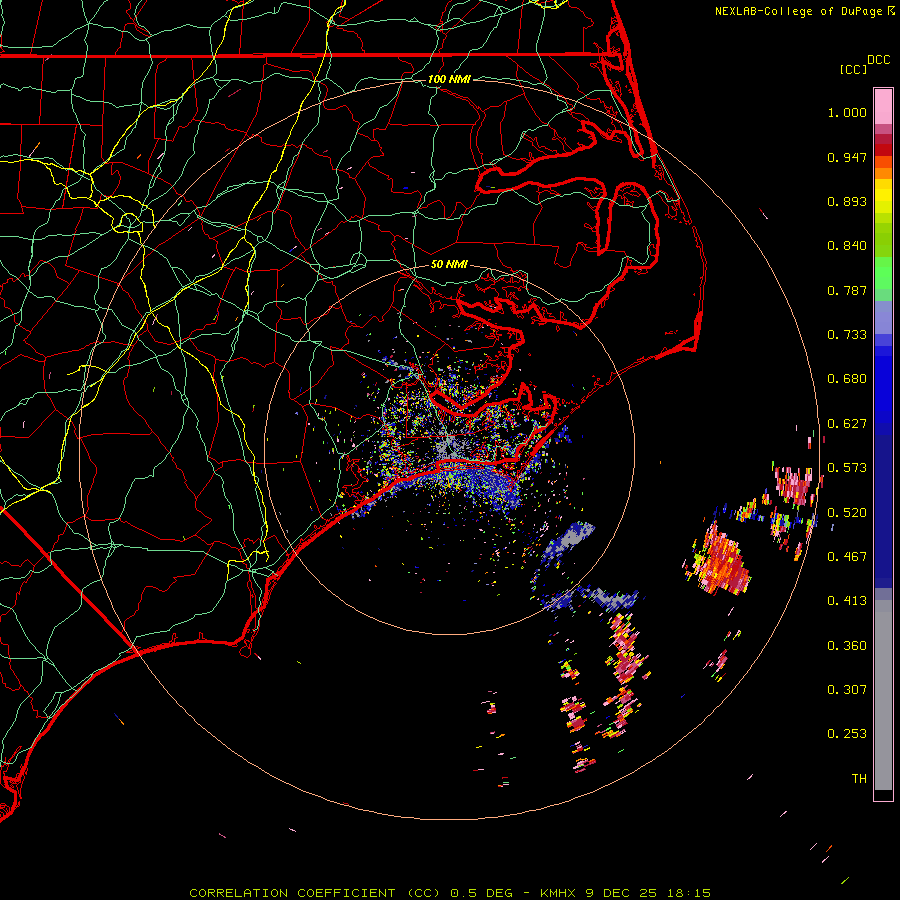Click the large orange-red echo near the eastern range ring

point(719,560)
